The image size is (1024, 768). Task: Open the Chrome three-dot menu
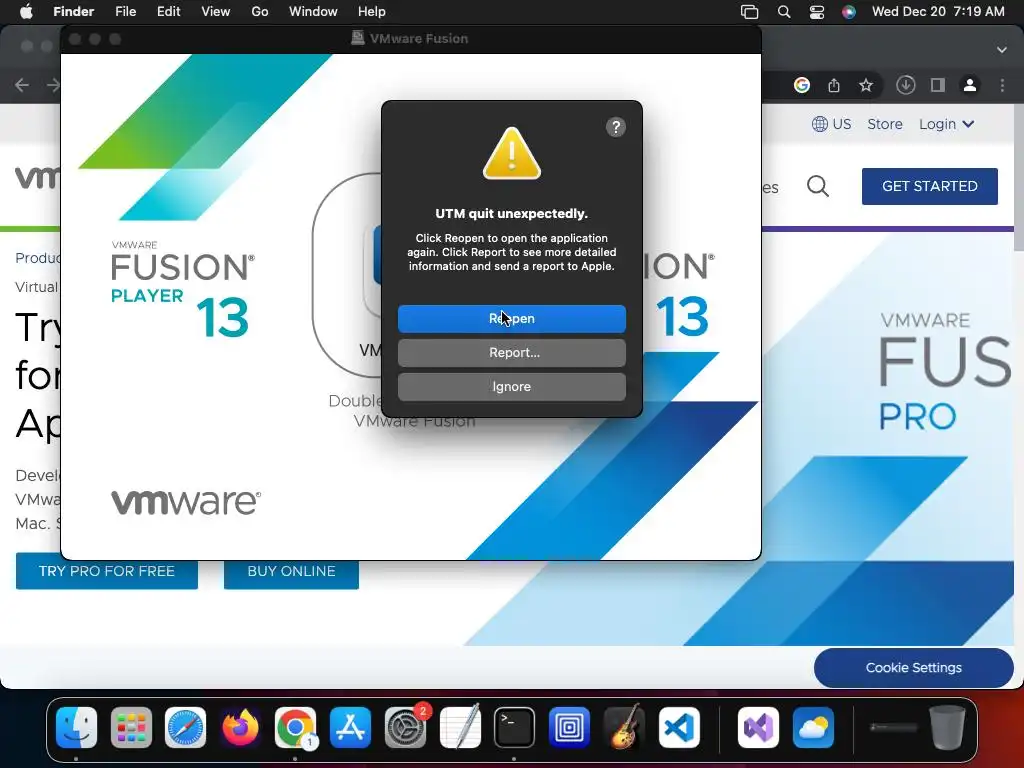click(x=1002, y=85)
